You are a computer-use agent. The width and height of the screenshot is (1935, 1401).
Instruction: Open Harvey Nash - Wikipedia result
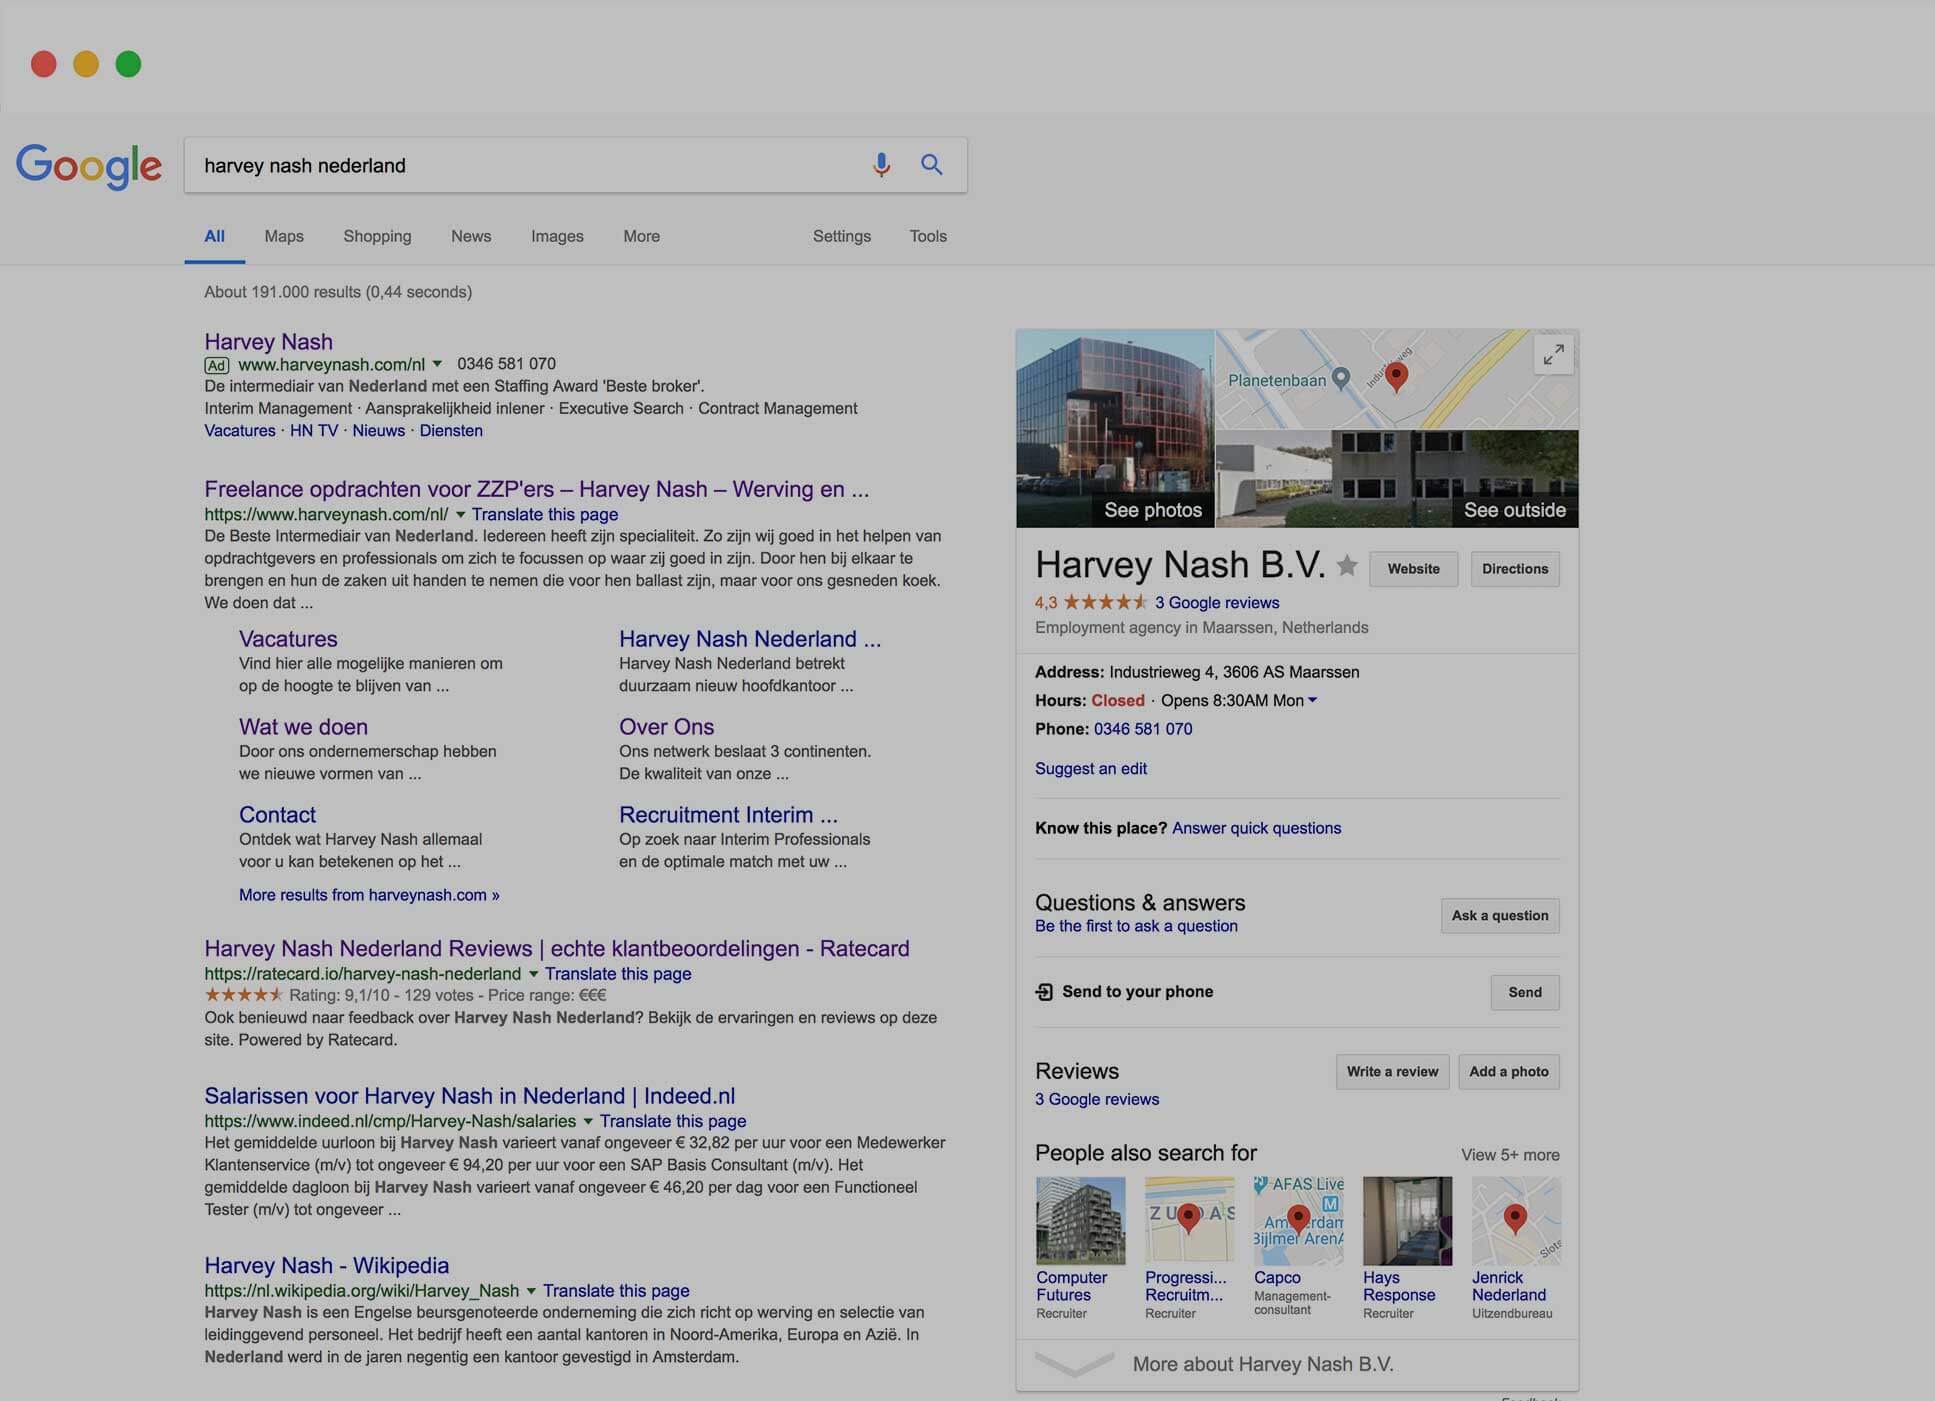(327, 1266)
